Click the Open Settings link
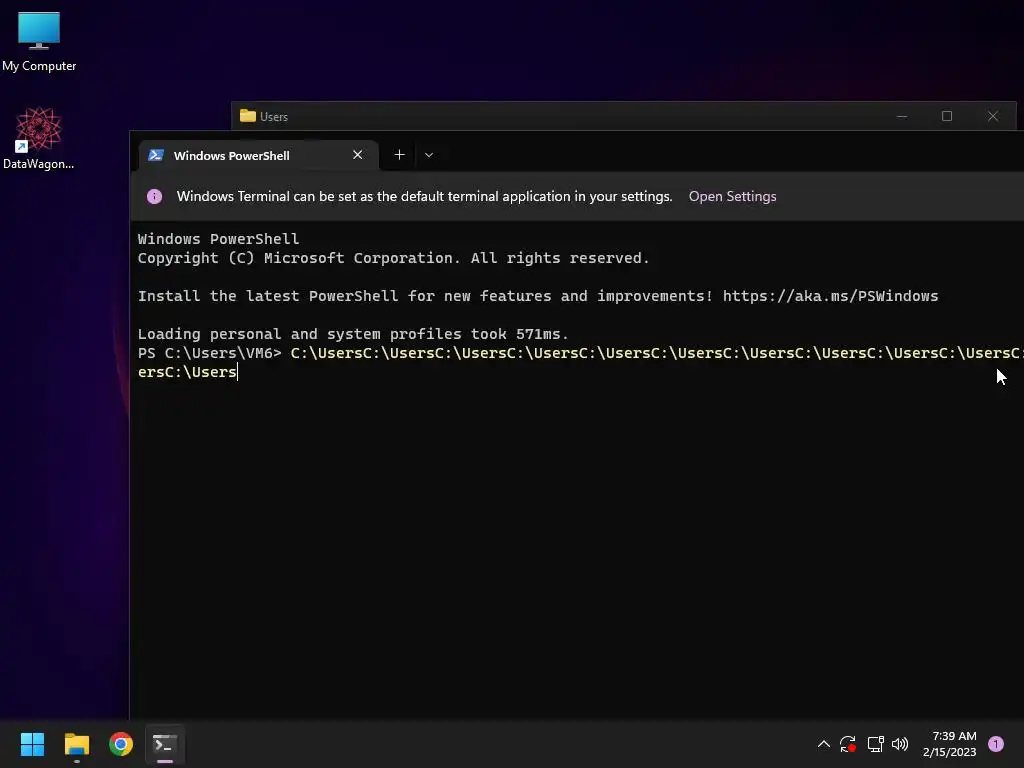The height and width of the screenshot is (768, 1024). (x=732, y=197)
